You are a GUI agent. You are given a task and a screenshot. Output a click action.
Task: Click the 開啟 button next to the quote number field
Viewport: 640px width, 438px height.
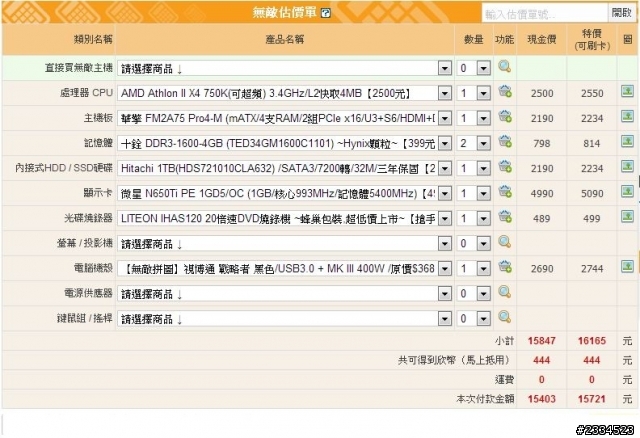[x=622, y=13]
